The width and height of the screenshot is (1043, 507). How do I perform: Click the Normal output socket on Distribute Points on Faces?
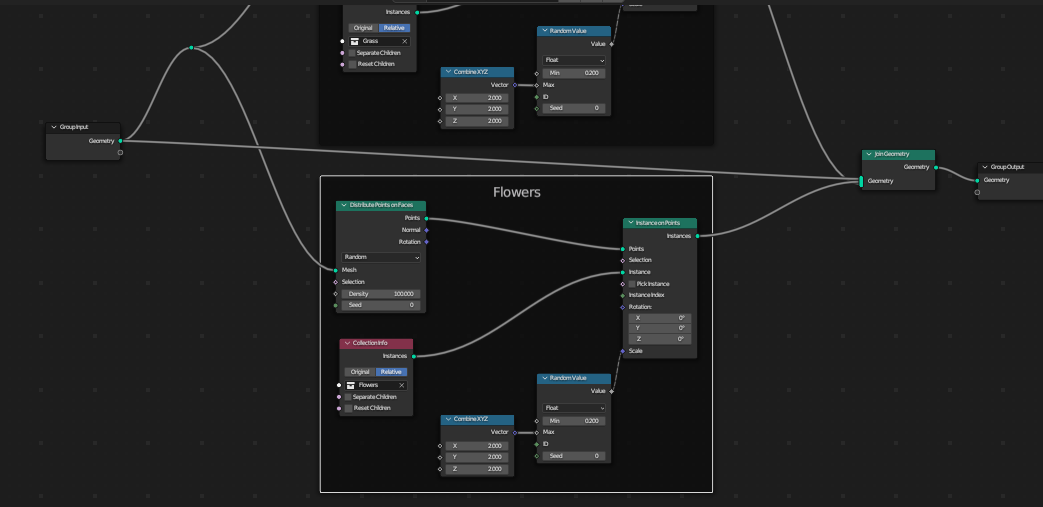[x=426, y=230]
